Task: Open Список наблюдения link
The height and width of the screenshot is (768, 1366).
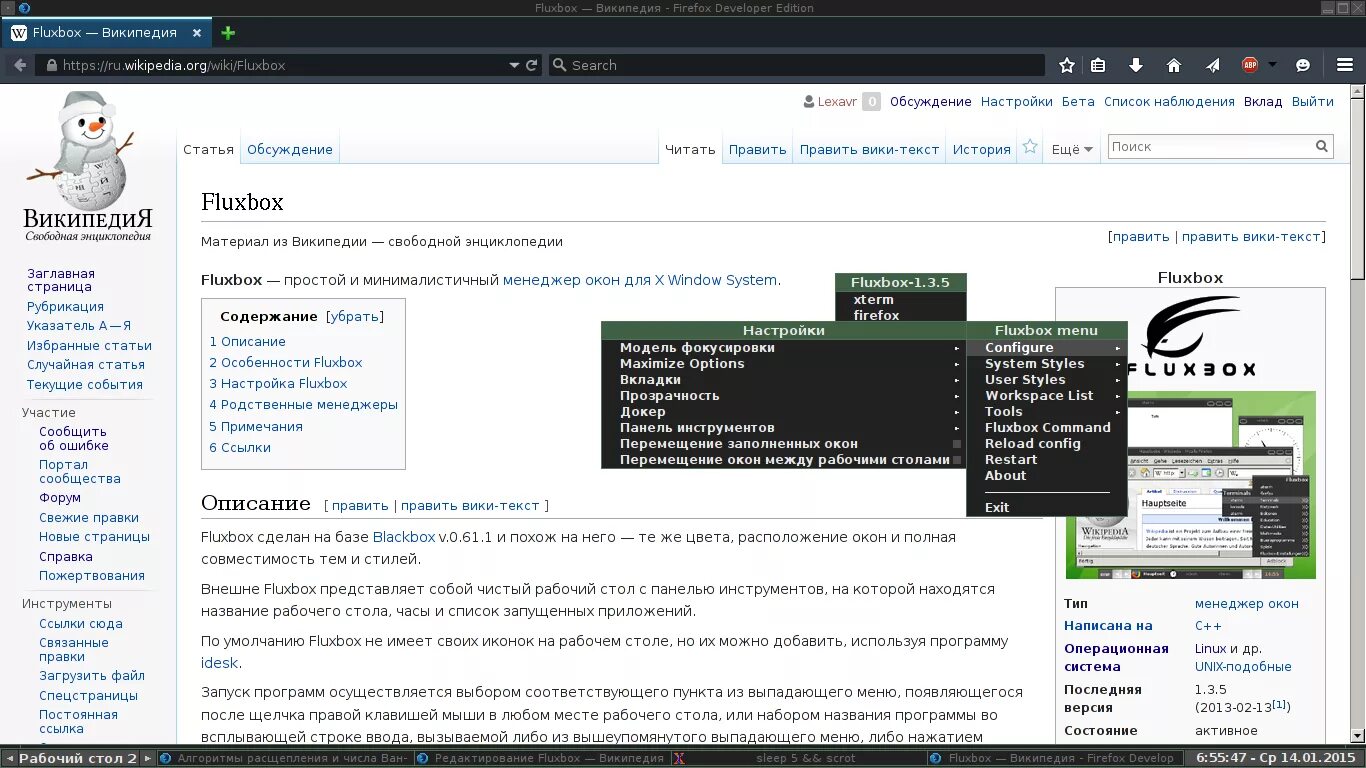Action: coord(1169,101)
